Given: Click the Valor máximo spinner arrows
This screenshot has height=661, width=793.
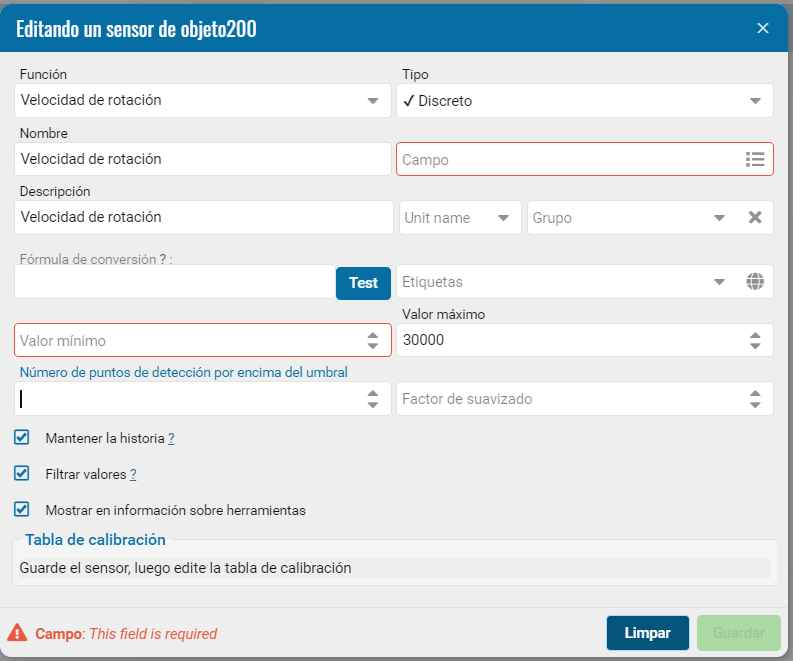Looking at the screenshot, I should [755, 340].
